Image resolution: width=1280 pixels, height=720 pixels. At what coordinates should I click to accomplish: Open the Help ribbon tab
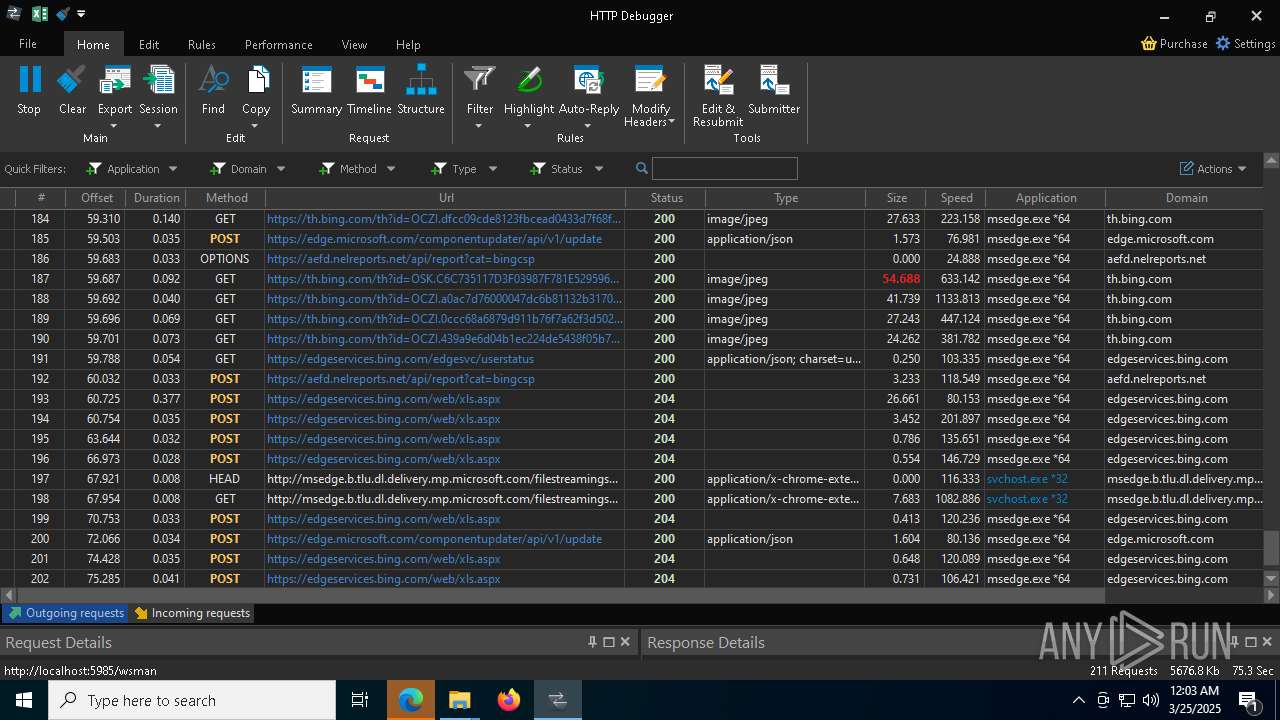(408, 44)
